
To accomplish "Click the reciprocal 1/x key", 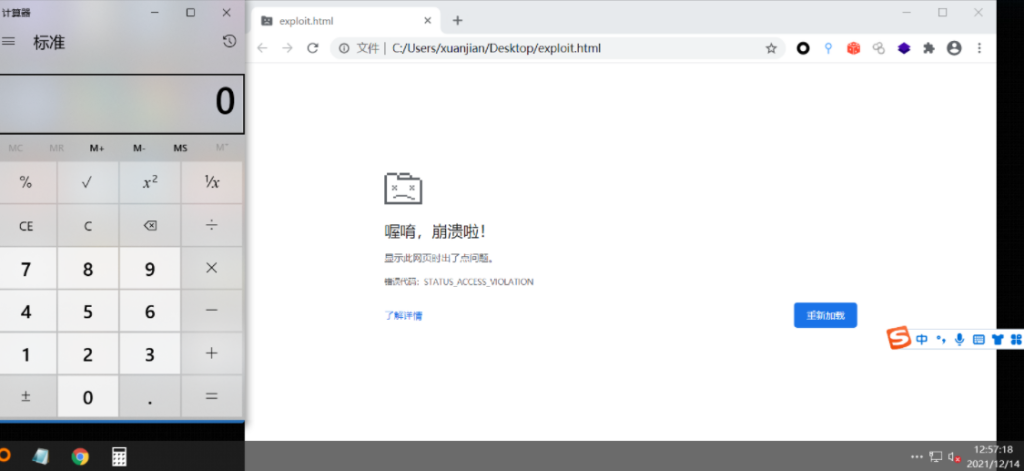I will tap(212, 182).
